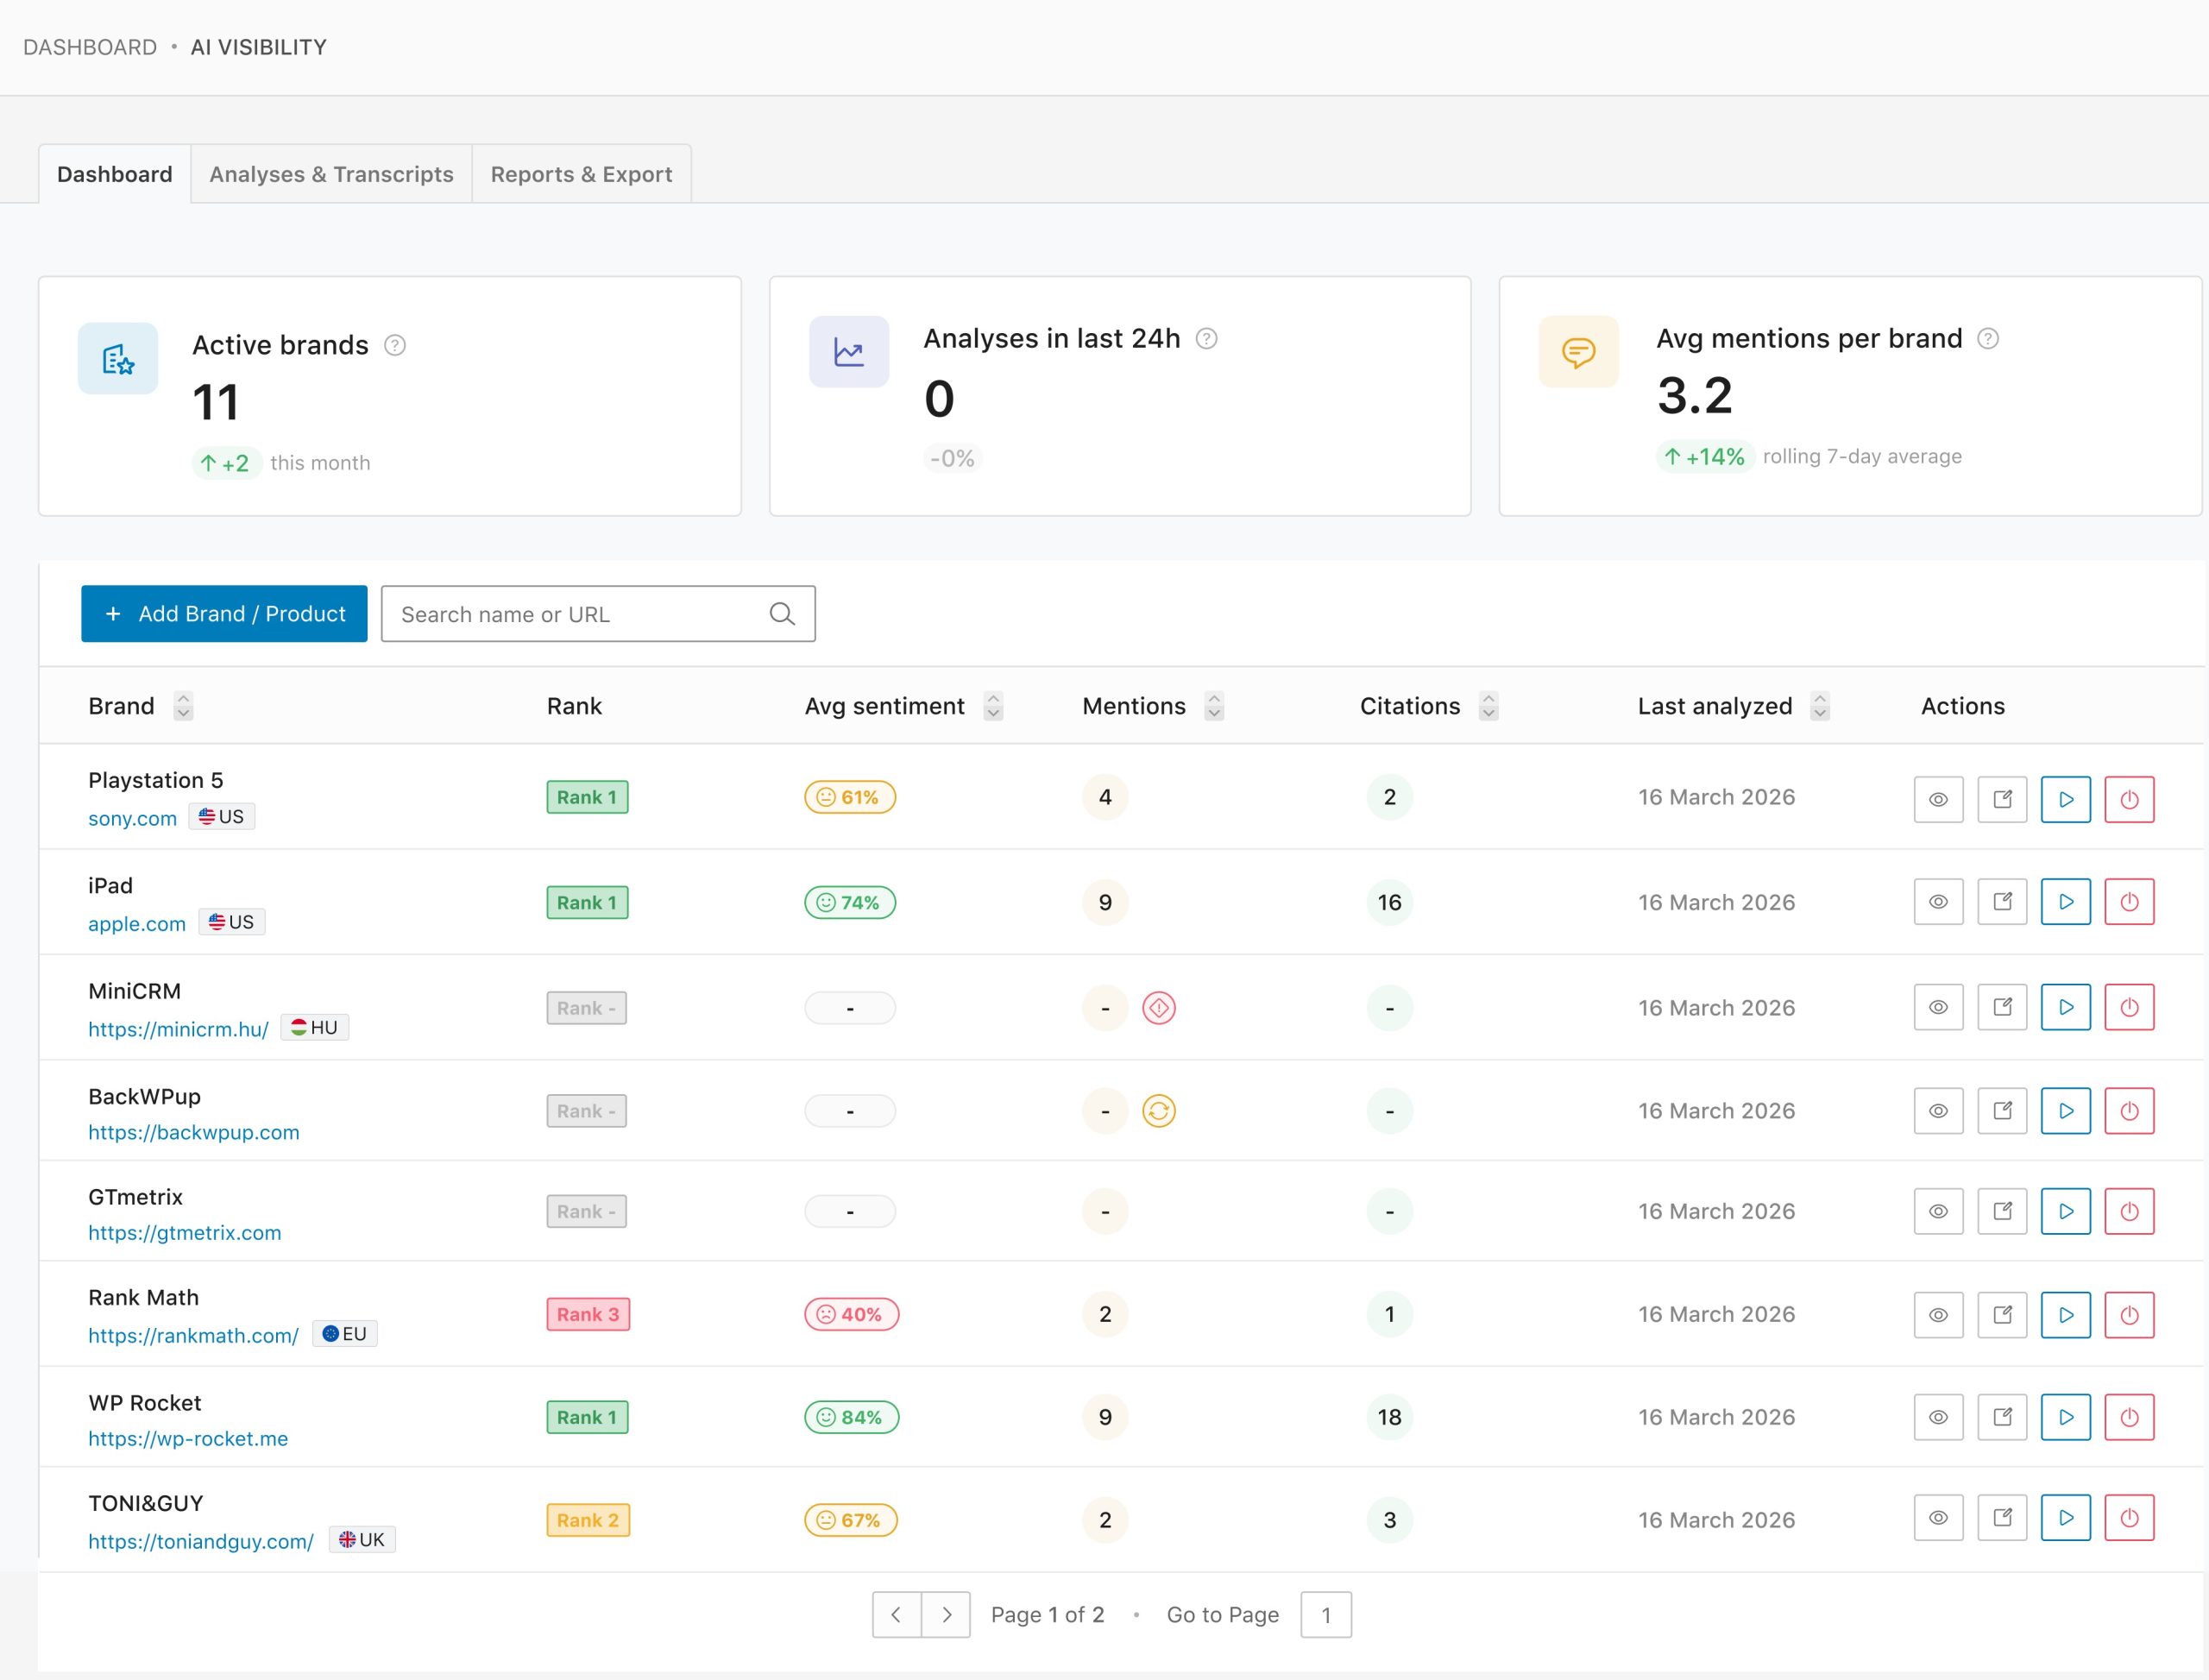The height and width of the screenshot is (1680, 2209).
Task: Deactivate the GTmetrix brand
Action: [2129, 1211]
